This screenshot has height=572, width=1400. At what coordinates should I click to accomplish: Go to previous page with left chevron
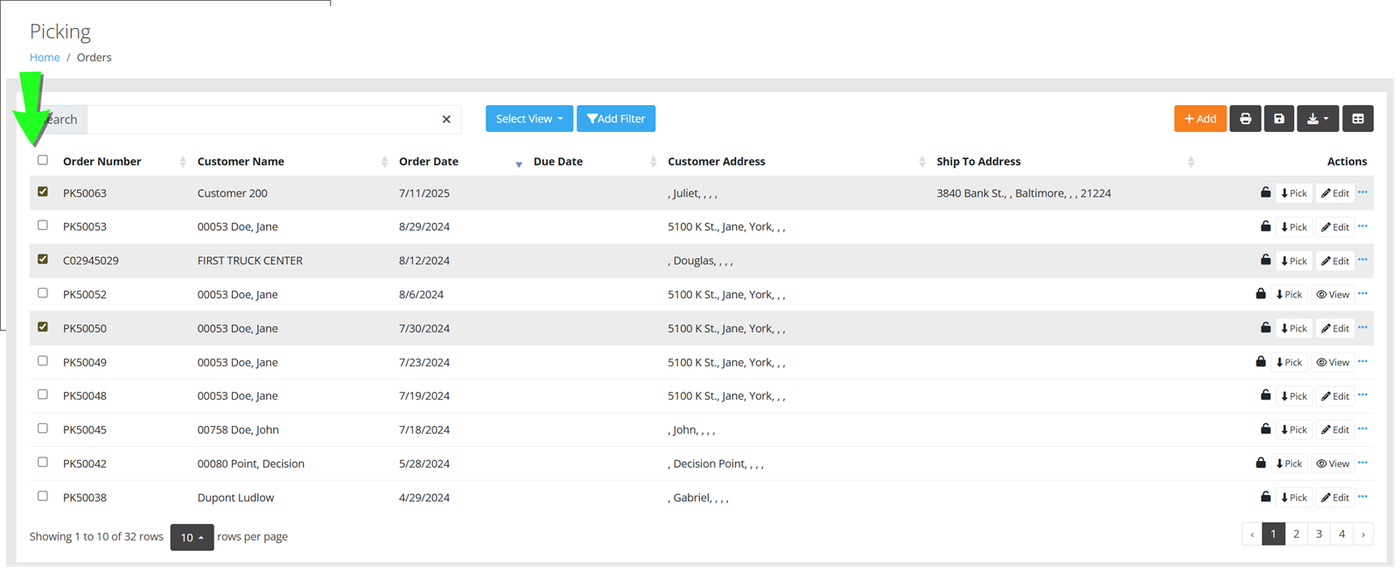(x=1252, y=534)
